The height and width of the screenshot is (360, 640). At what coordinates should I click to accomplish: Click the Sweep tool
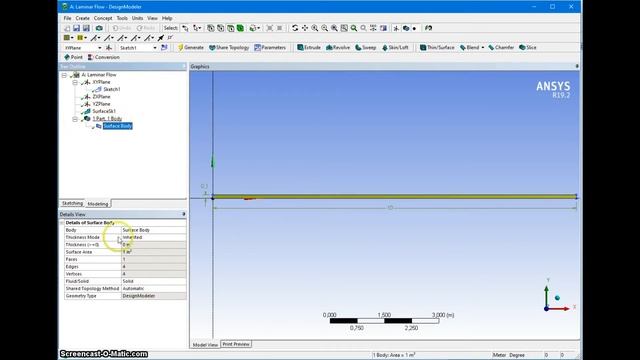365,48
